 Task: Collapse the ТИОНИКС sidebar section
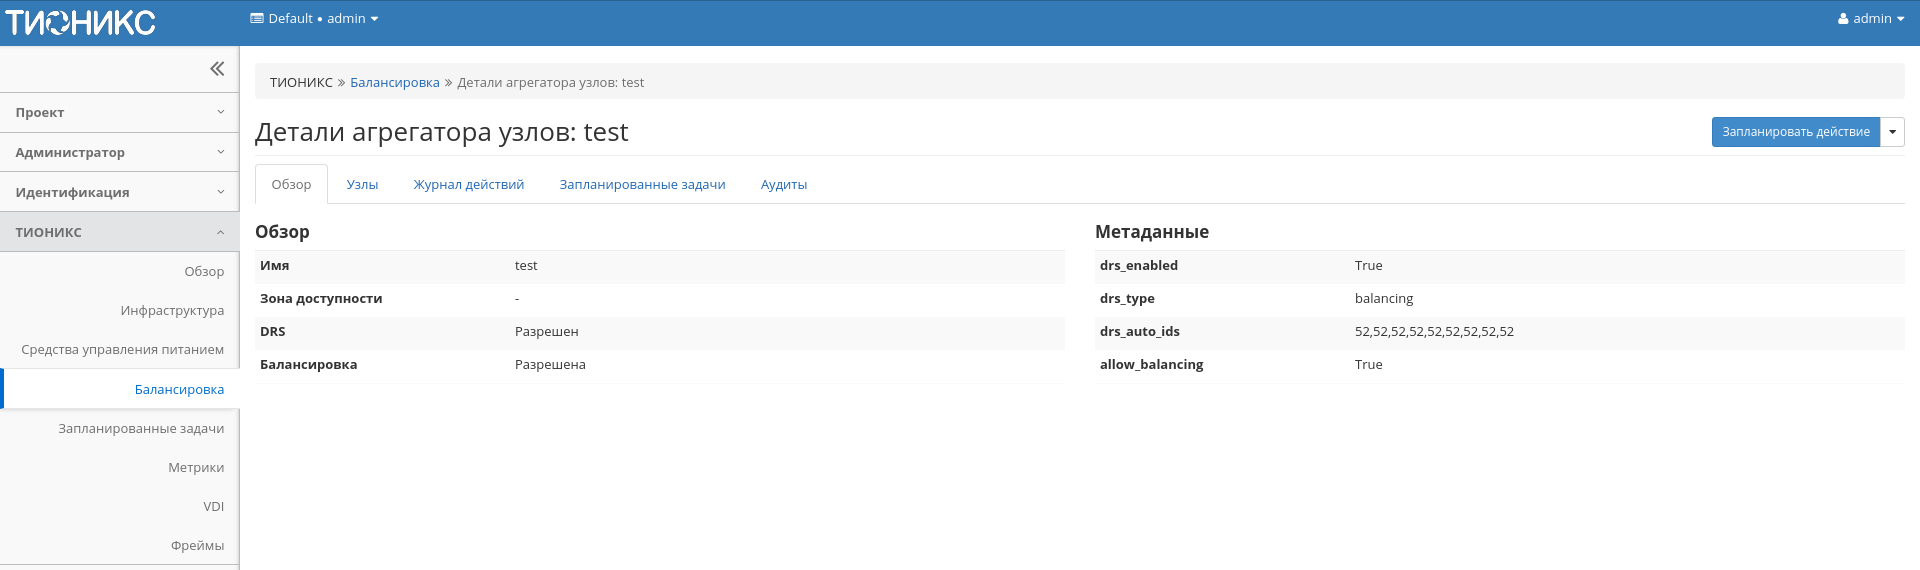point(119,232)
